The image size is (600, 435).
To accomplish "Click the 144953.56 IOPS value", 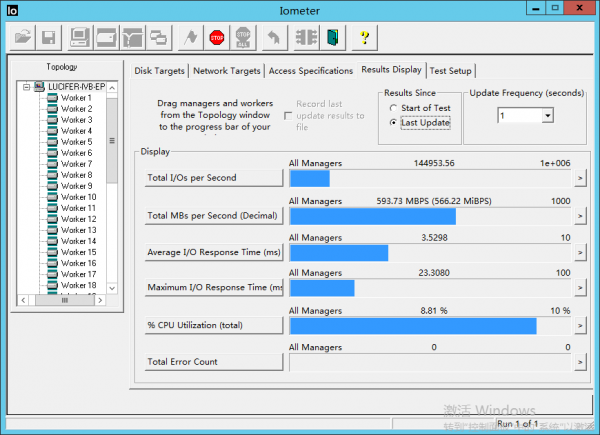I will pos(434,163).
